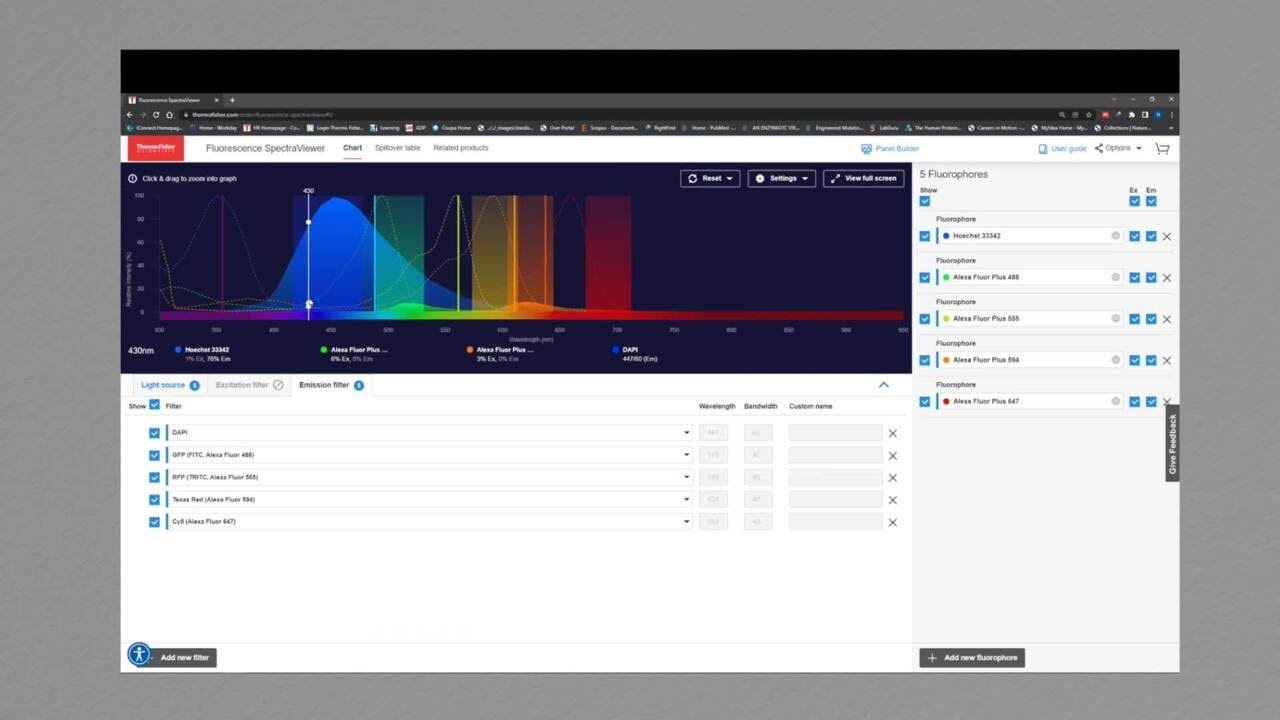Click the info icon beside Alexa Fluor Plus 488
This screenshot has height=720, width=1280.
coord(1116,277)
